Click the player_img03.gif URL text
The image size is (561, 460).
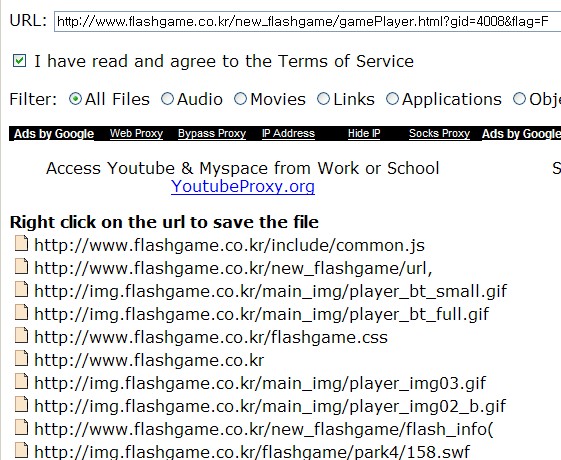pos(260,383)
